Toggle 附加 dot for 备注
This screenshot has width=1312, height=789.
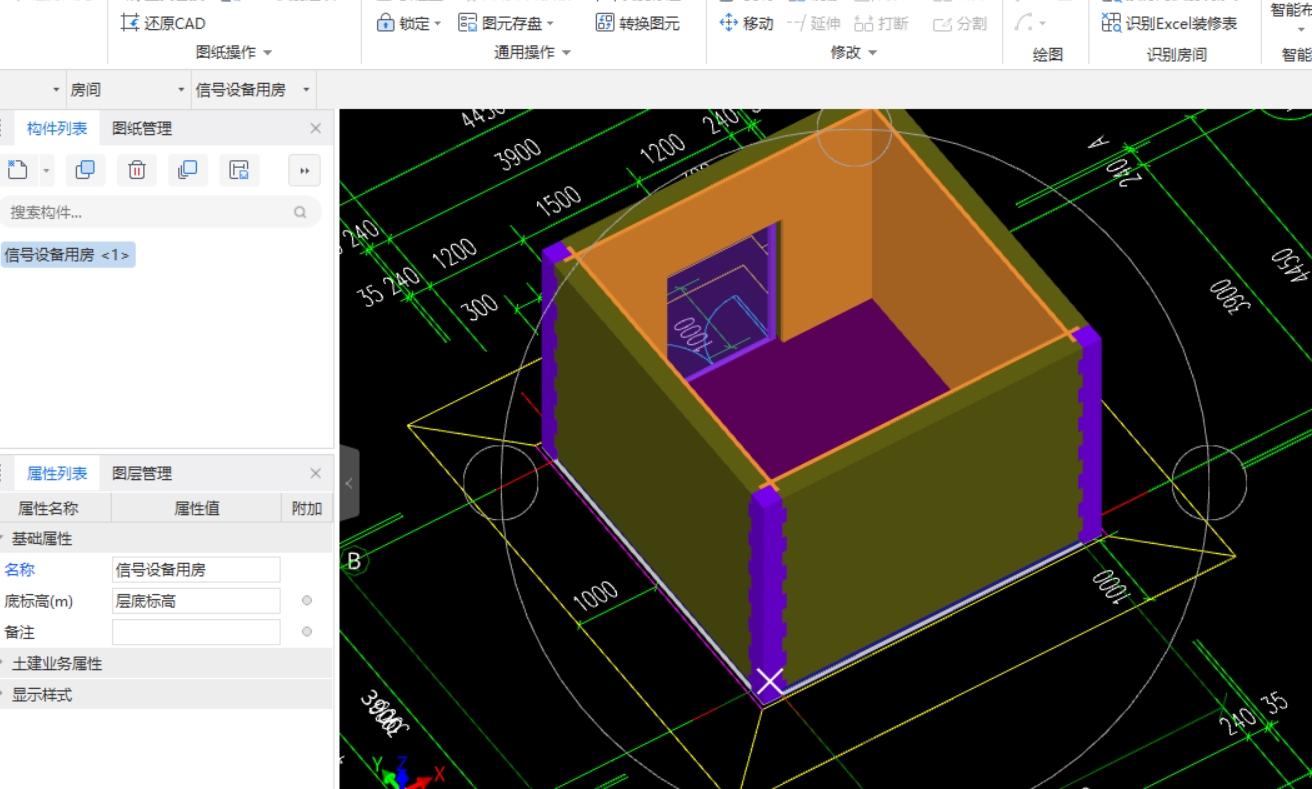(x=307, y=632)
